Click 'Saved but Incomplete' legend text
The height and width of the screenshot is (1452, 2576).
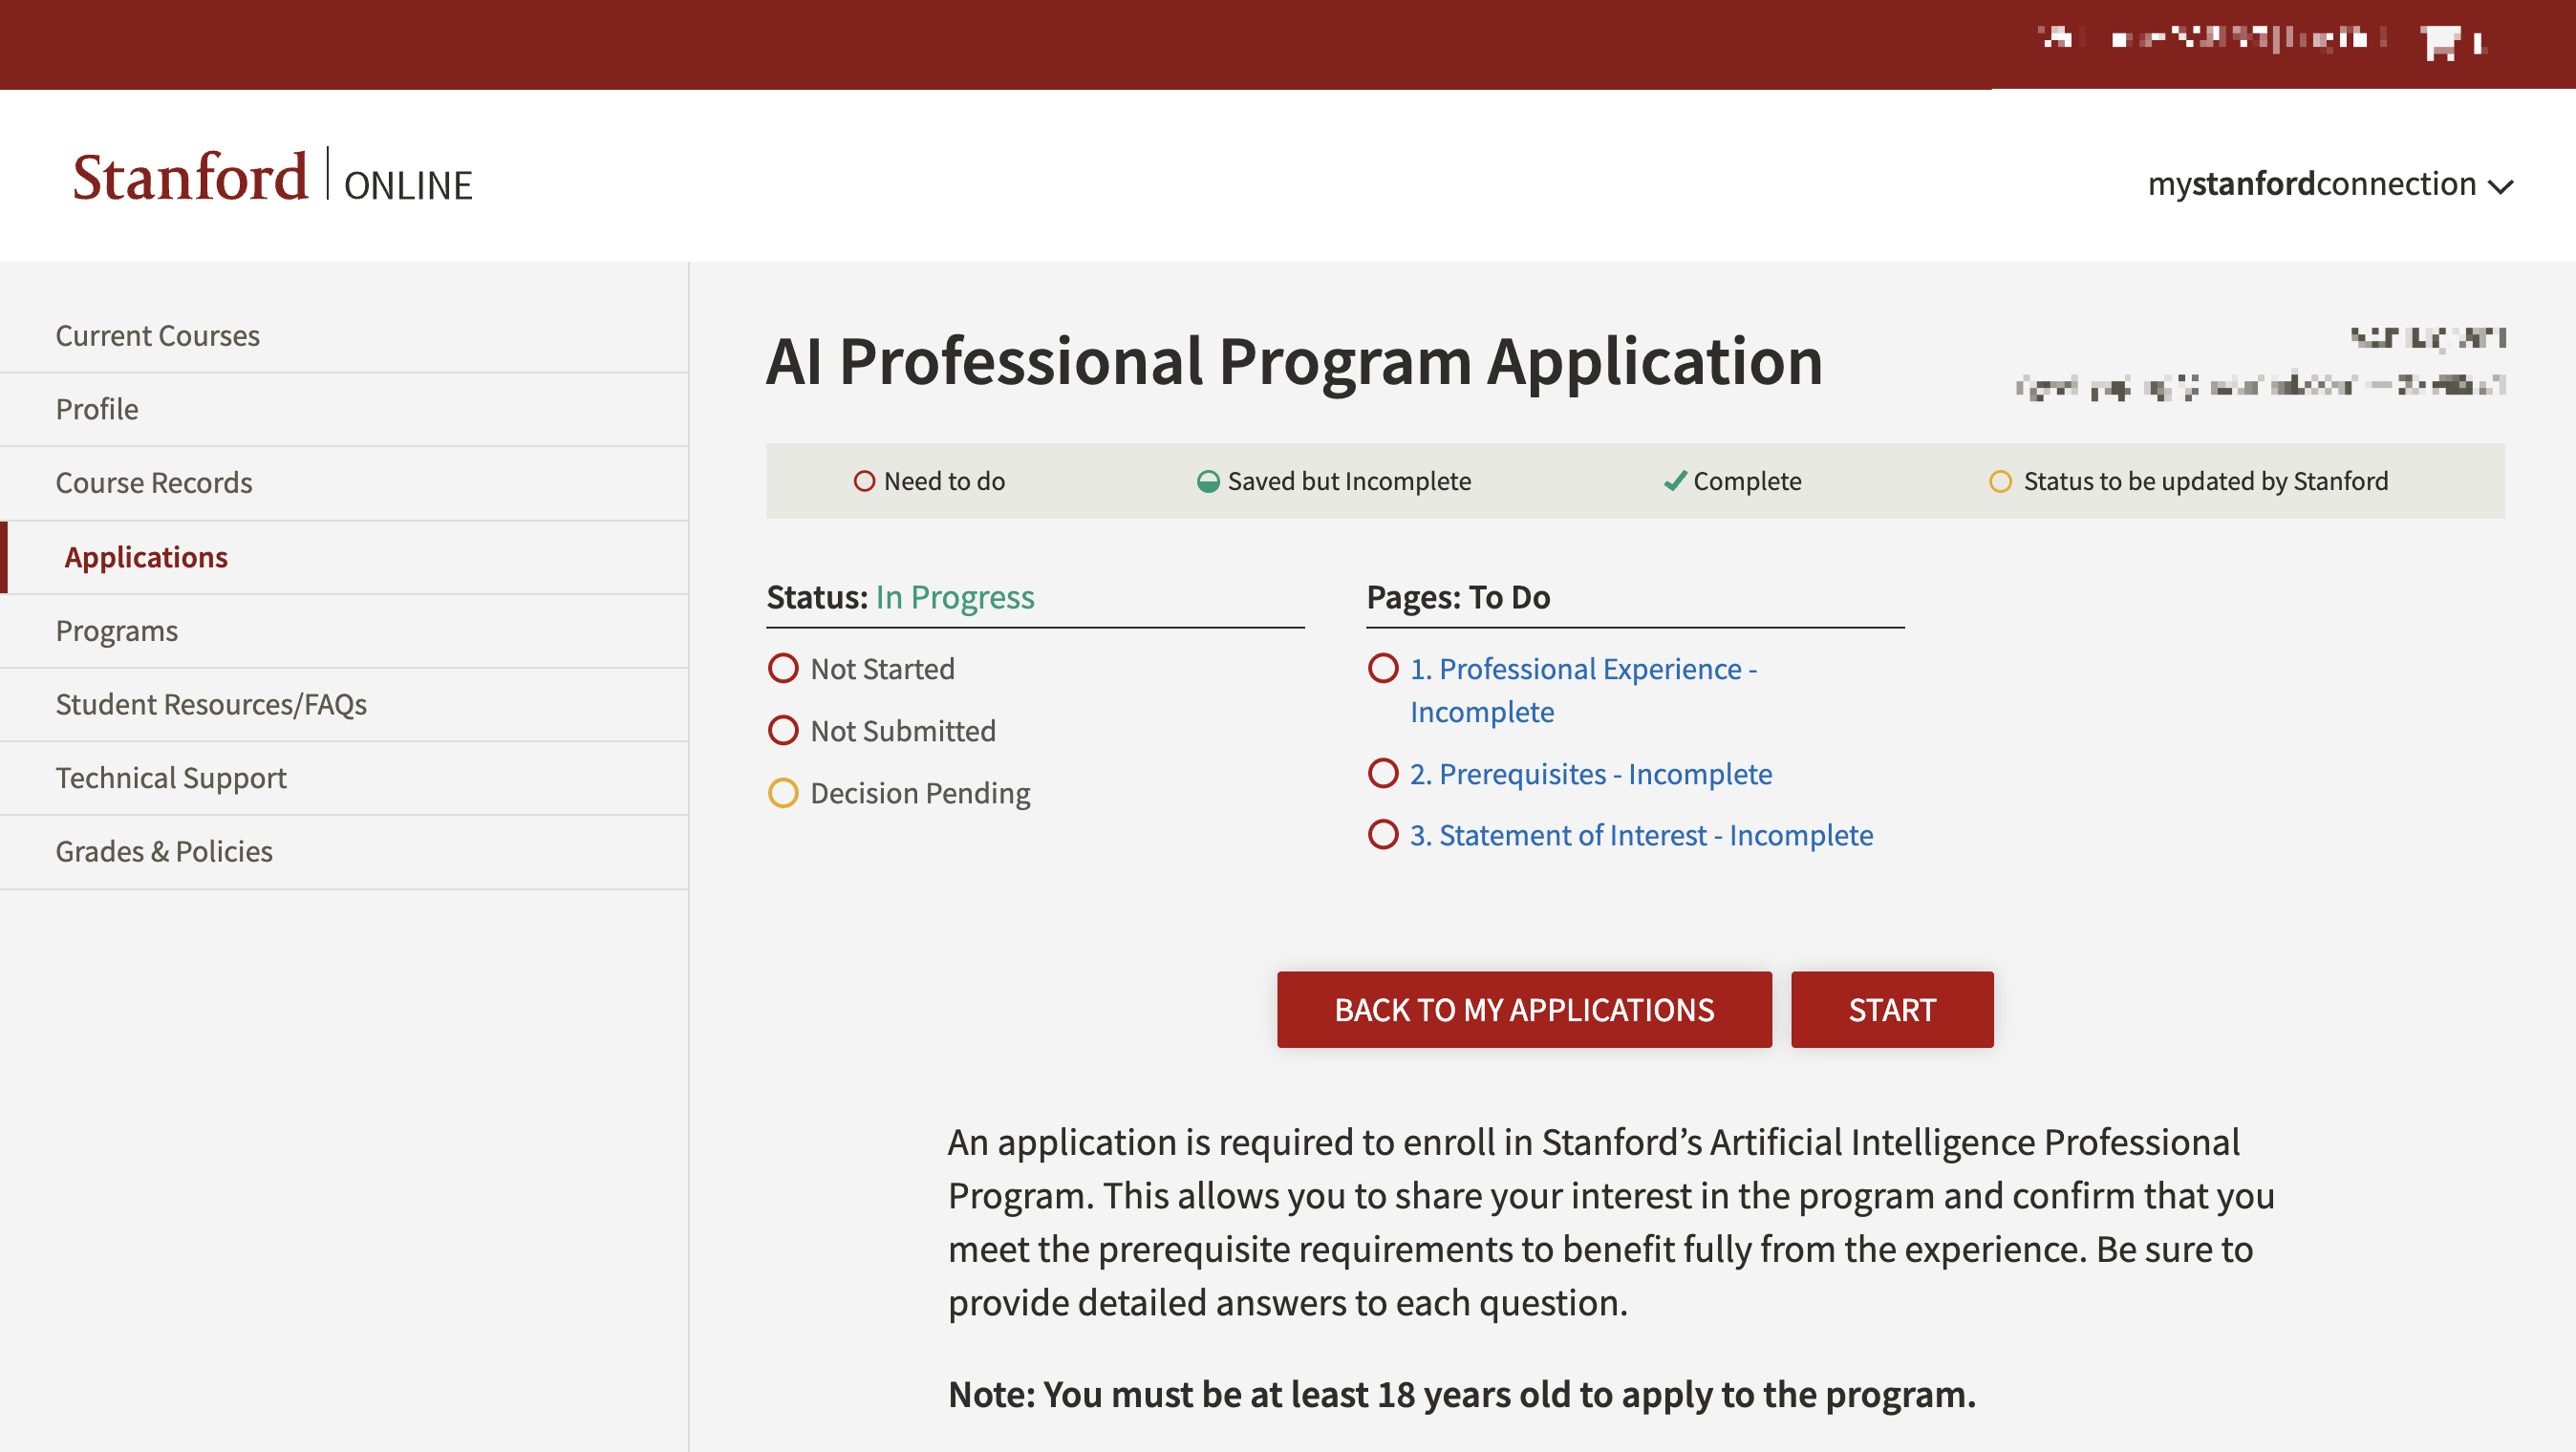(x=1349, y=481)
